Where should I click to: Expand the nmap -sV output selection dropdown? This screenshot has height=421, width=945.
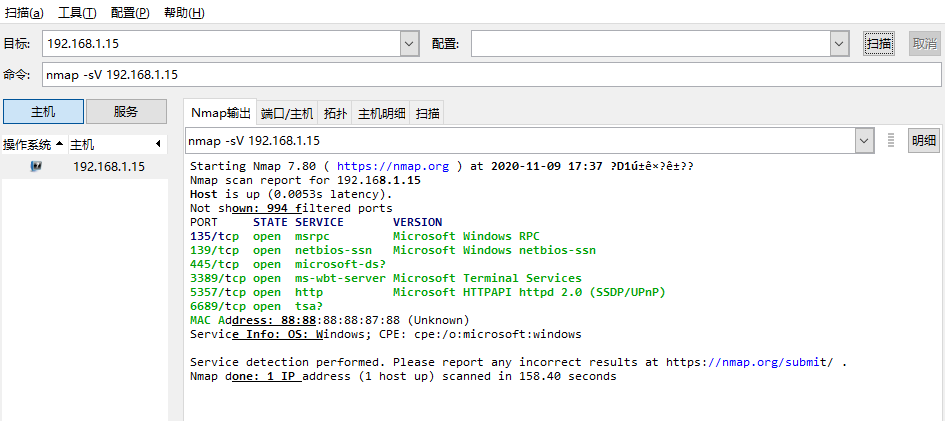tap(865, 141)
